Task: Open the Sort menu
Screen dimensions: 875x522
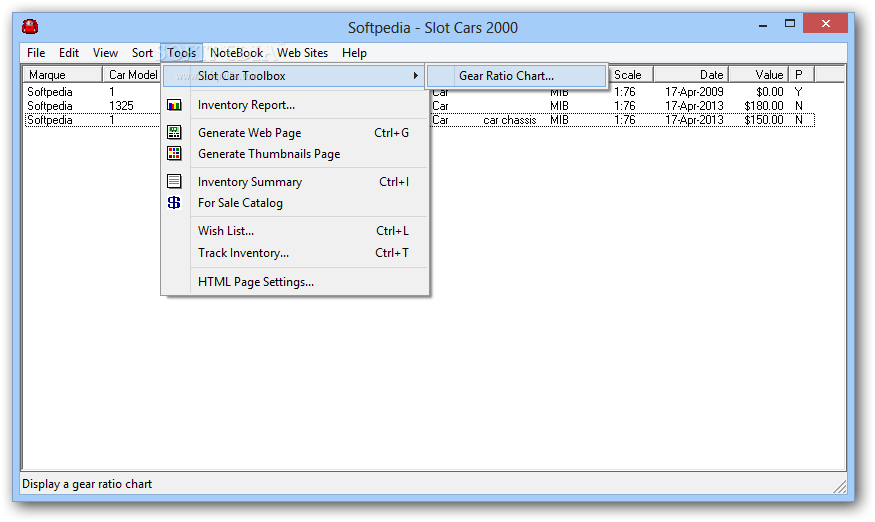Action: tap(142, 53)
